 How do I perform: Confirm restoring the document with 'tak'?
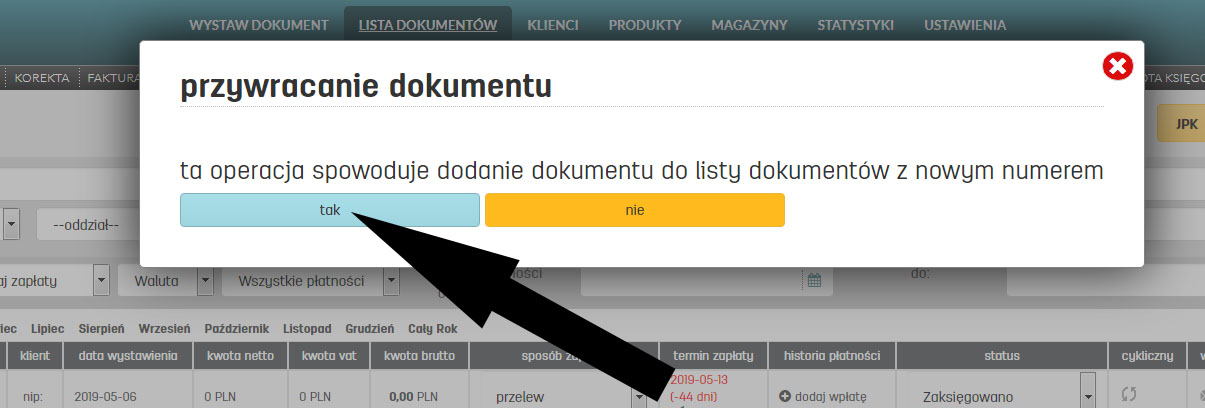[x=329, y=210]
